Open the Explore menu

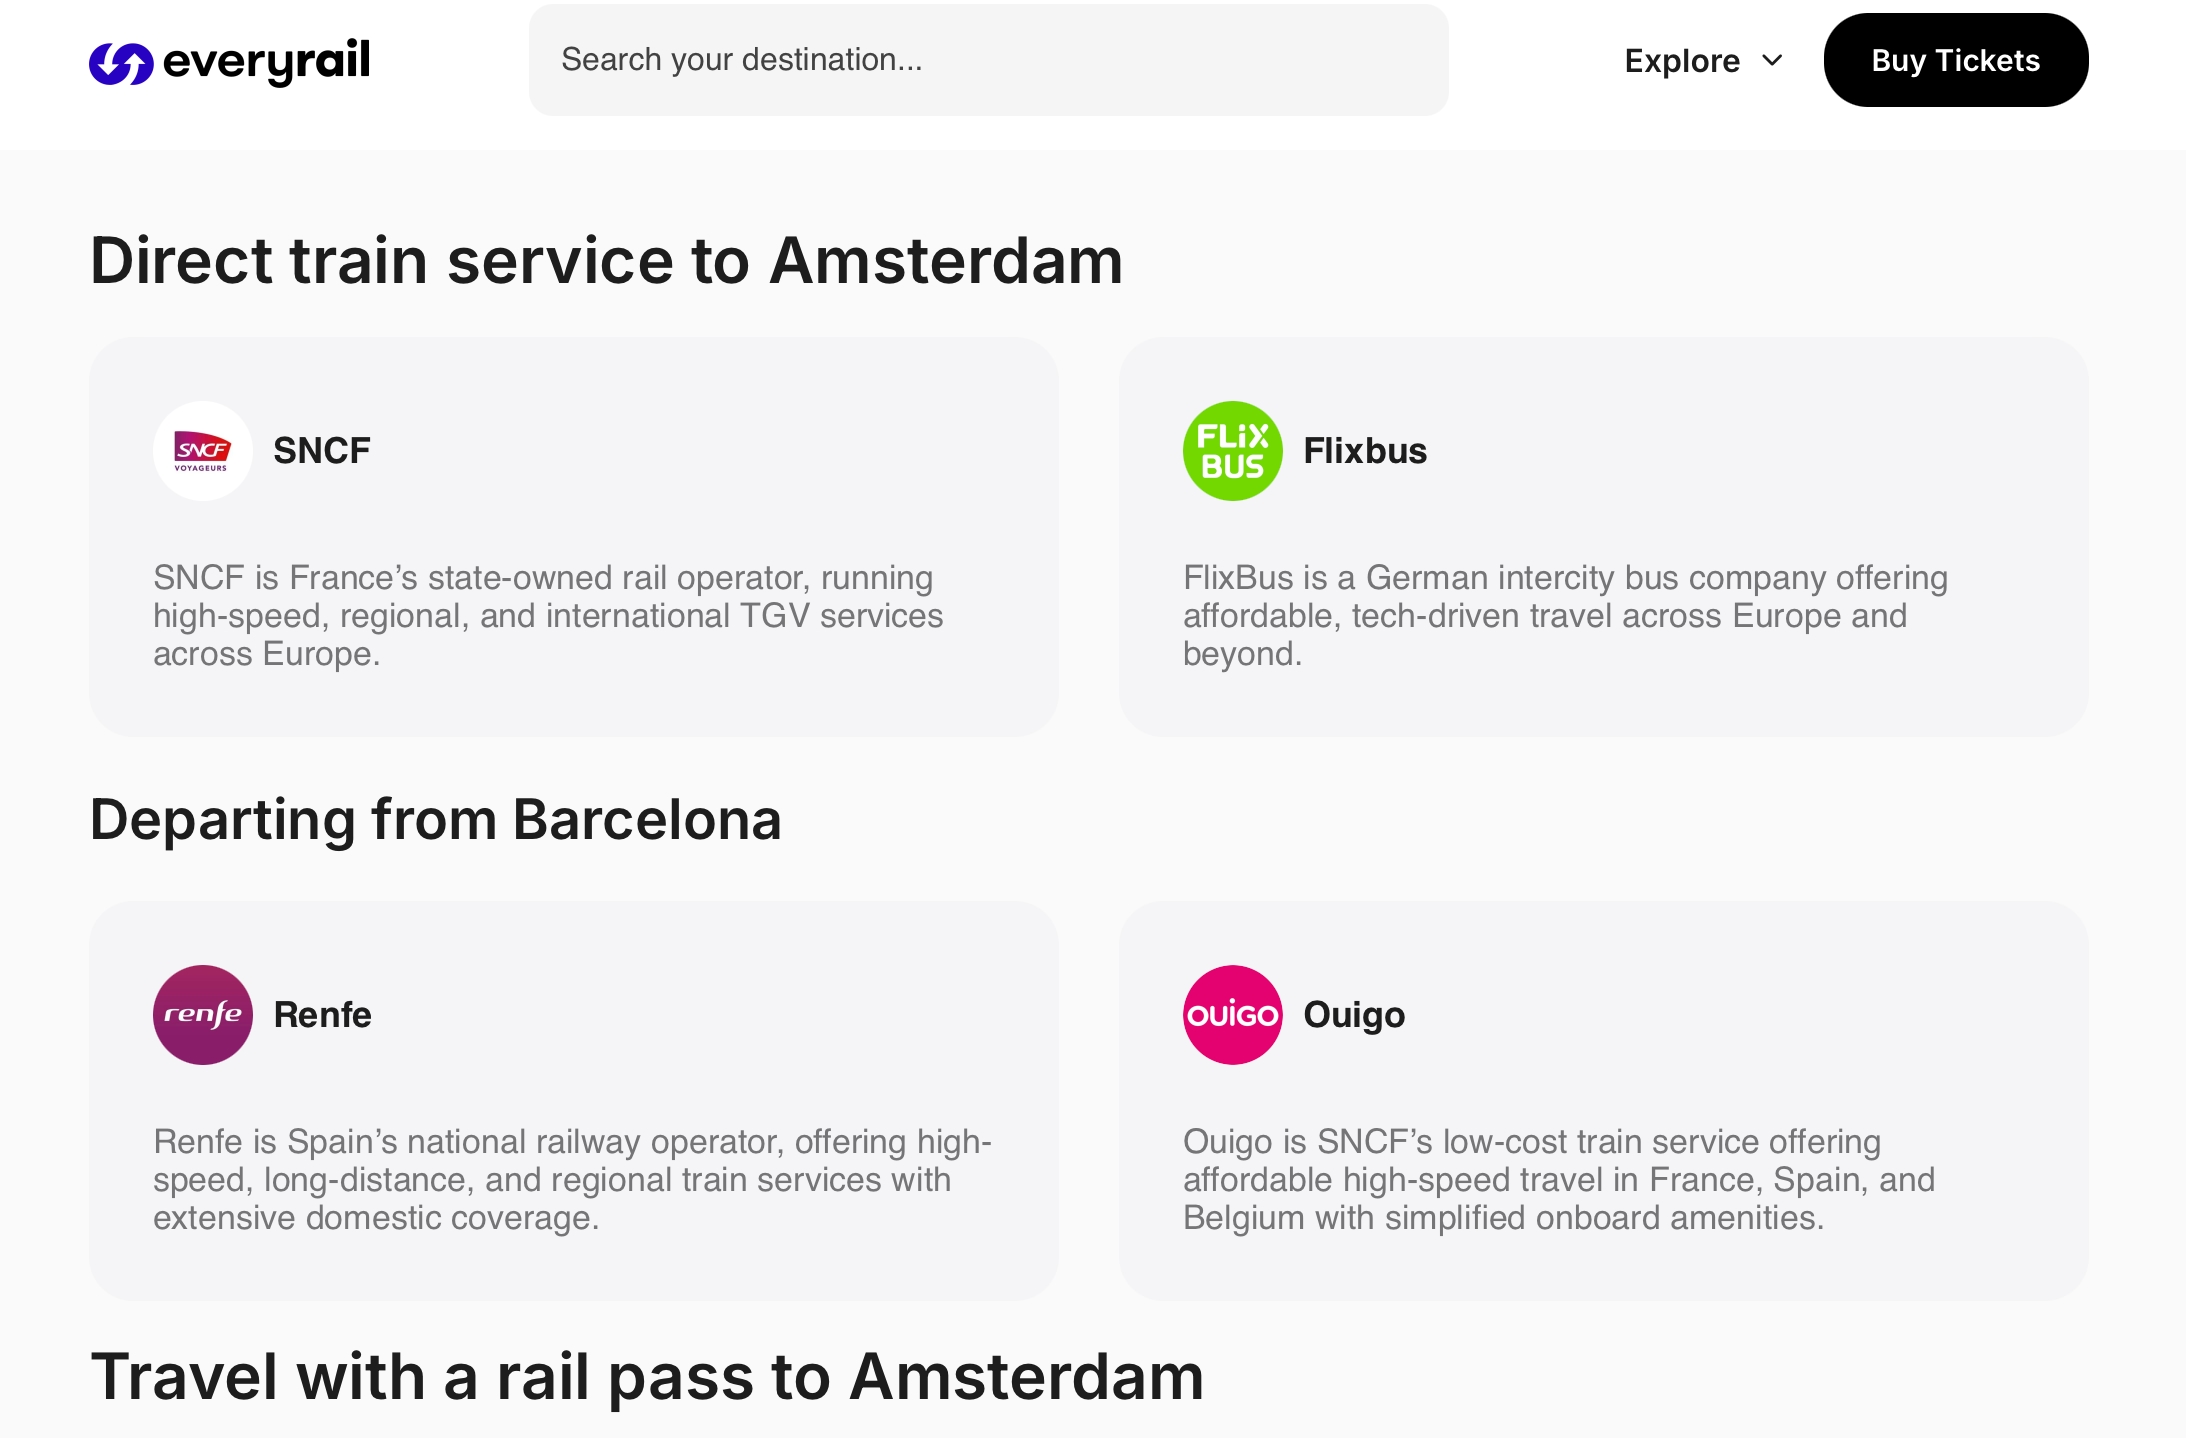(1682, 61)
